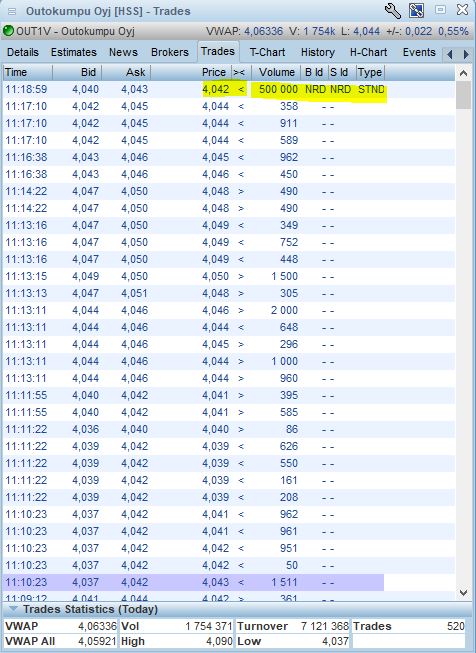The image size is (476, 653).
Task: Switch to the Events tab
Action: pyautogui.click(x=419, y=52)
